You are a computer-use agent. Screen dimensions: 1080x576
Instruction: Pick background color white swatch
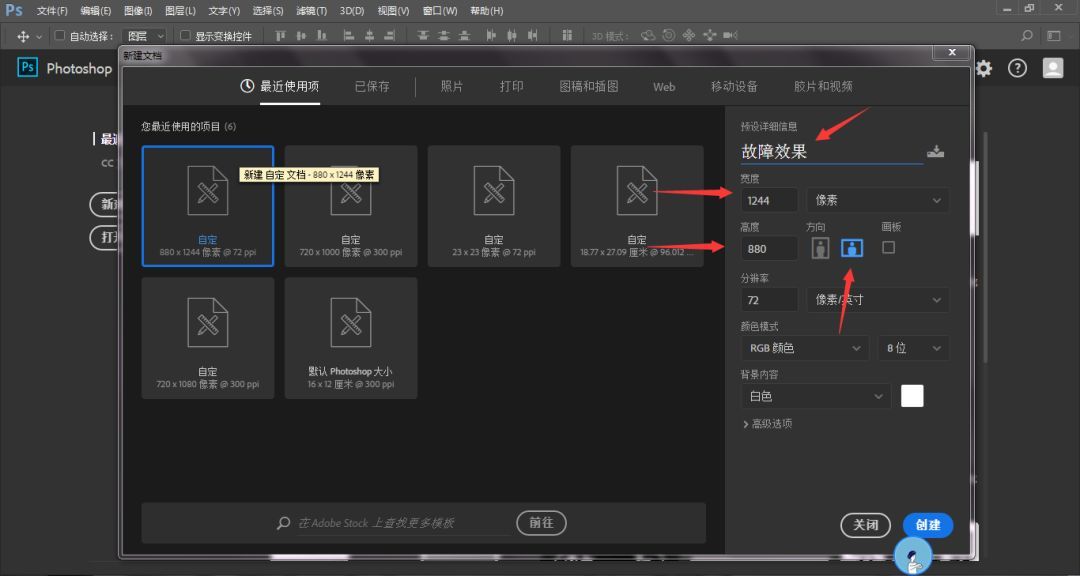tap(912, 396)
